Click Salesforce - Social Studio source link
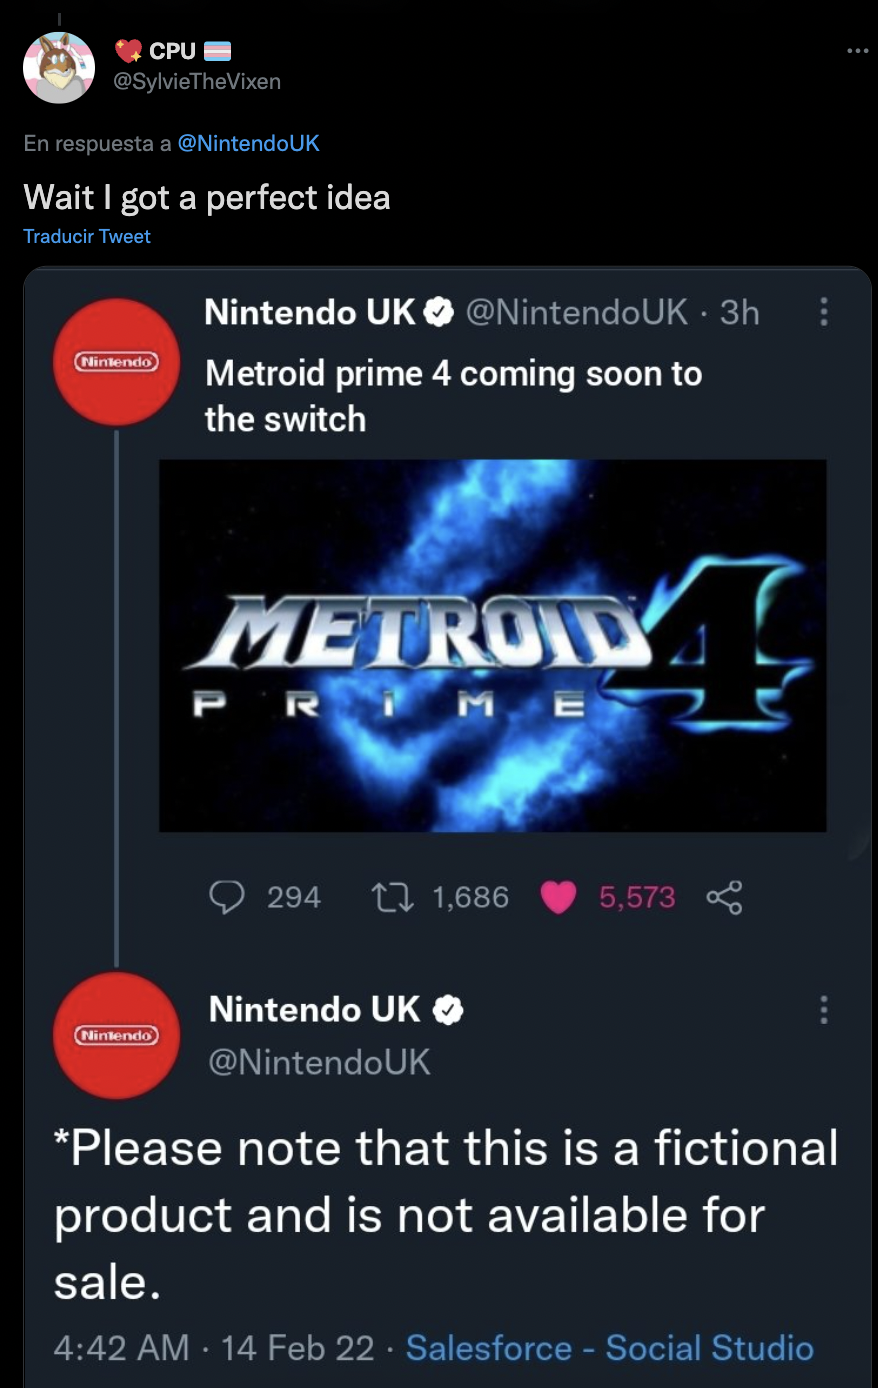 pyautogui.click(x=609, y=1348)
